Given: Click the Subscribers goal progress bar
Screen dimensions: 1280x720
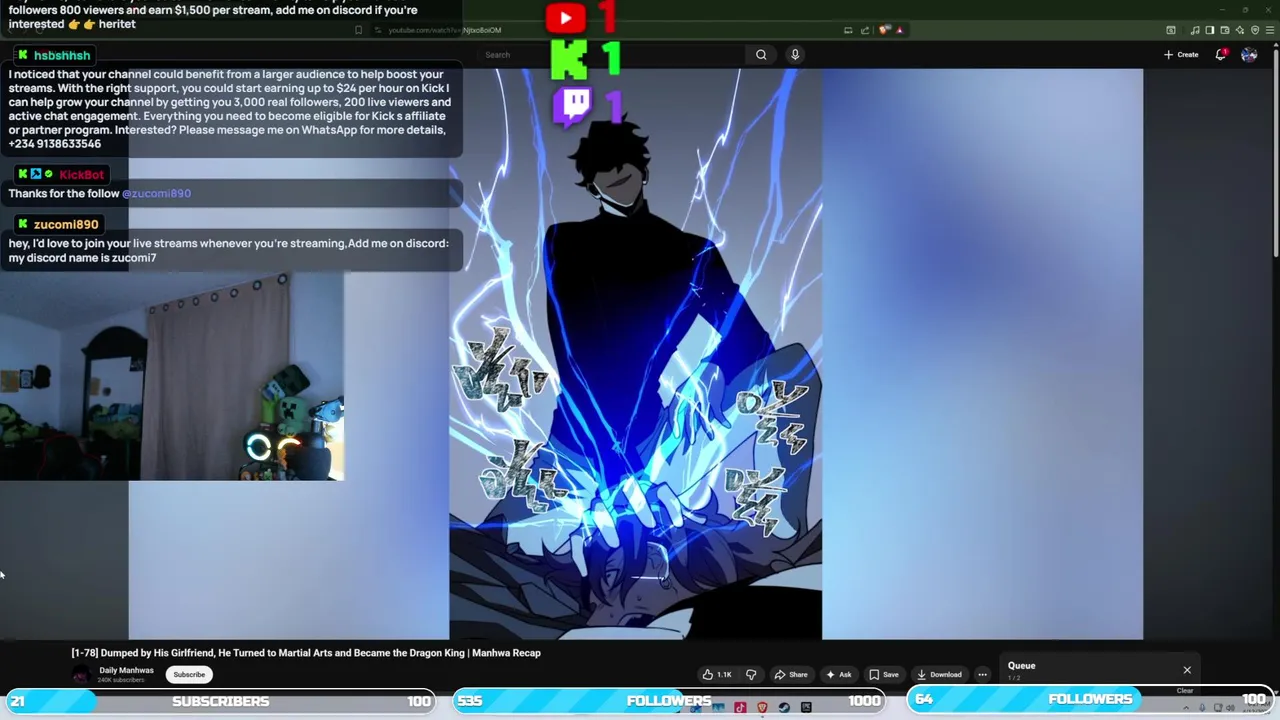Looking at the screenshot, I should (x=220, y=701).
